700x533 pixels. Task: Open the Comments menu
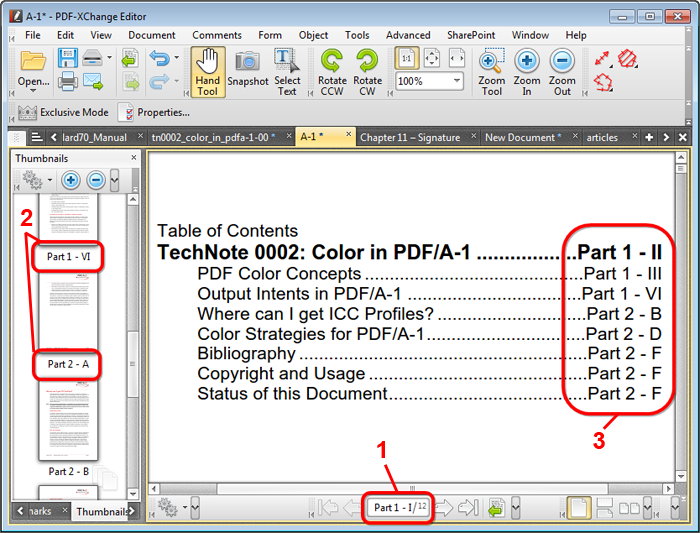point(216,35)
